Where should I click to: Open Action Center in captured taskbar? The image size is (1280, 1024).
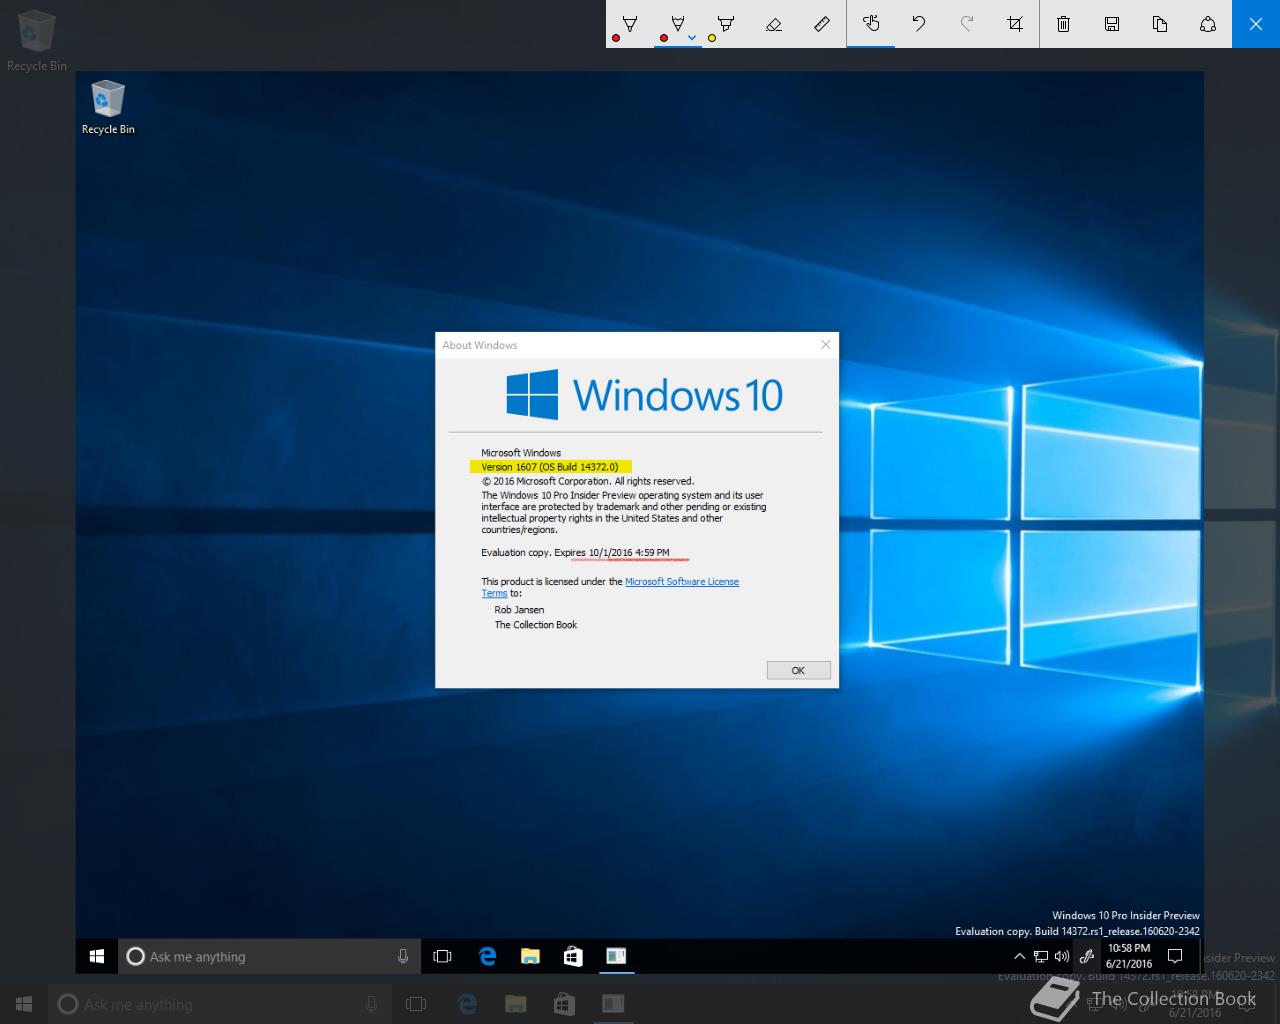[x=1176, y=957]
